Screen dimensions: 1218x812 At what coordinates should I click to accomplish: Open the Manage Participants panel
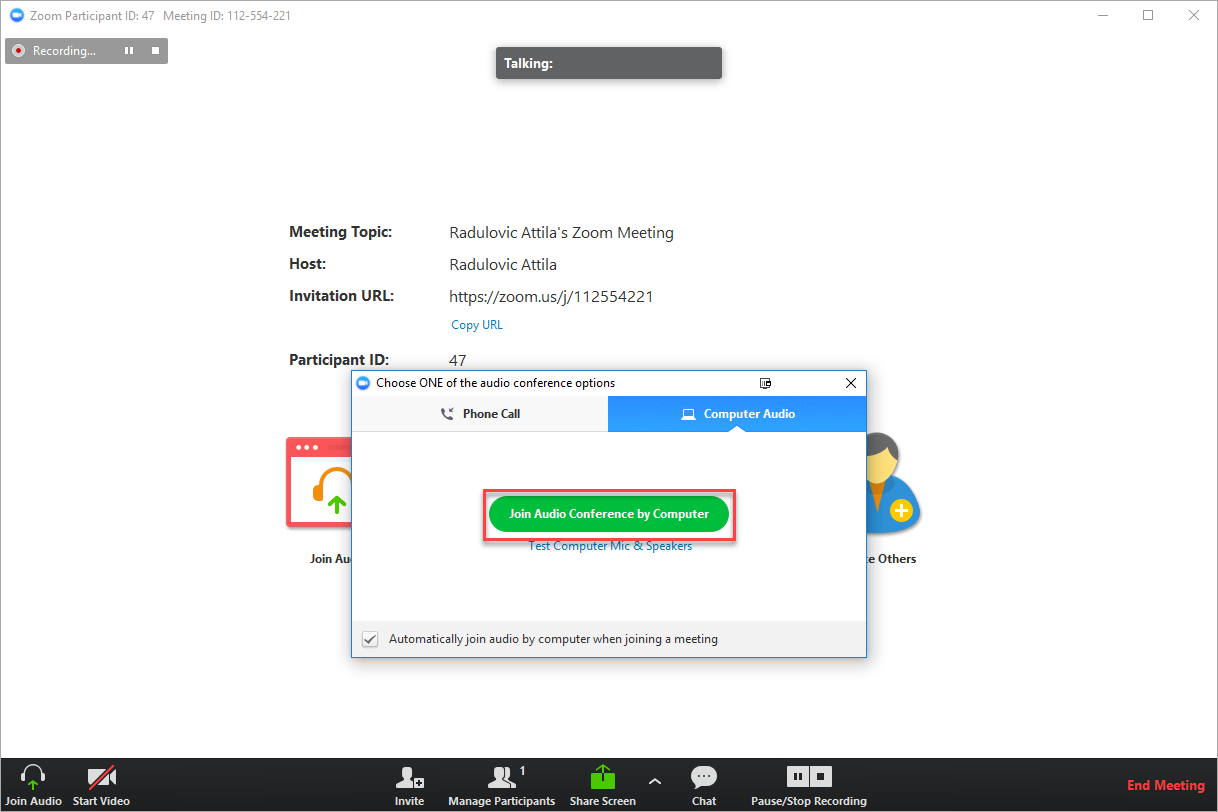tap(502, 785)
